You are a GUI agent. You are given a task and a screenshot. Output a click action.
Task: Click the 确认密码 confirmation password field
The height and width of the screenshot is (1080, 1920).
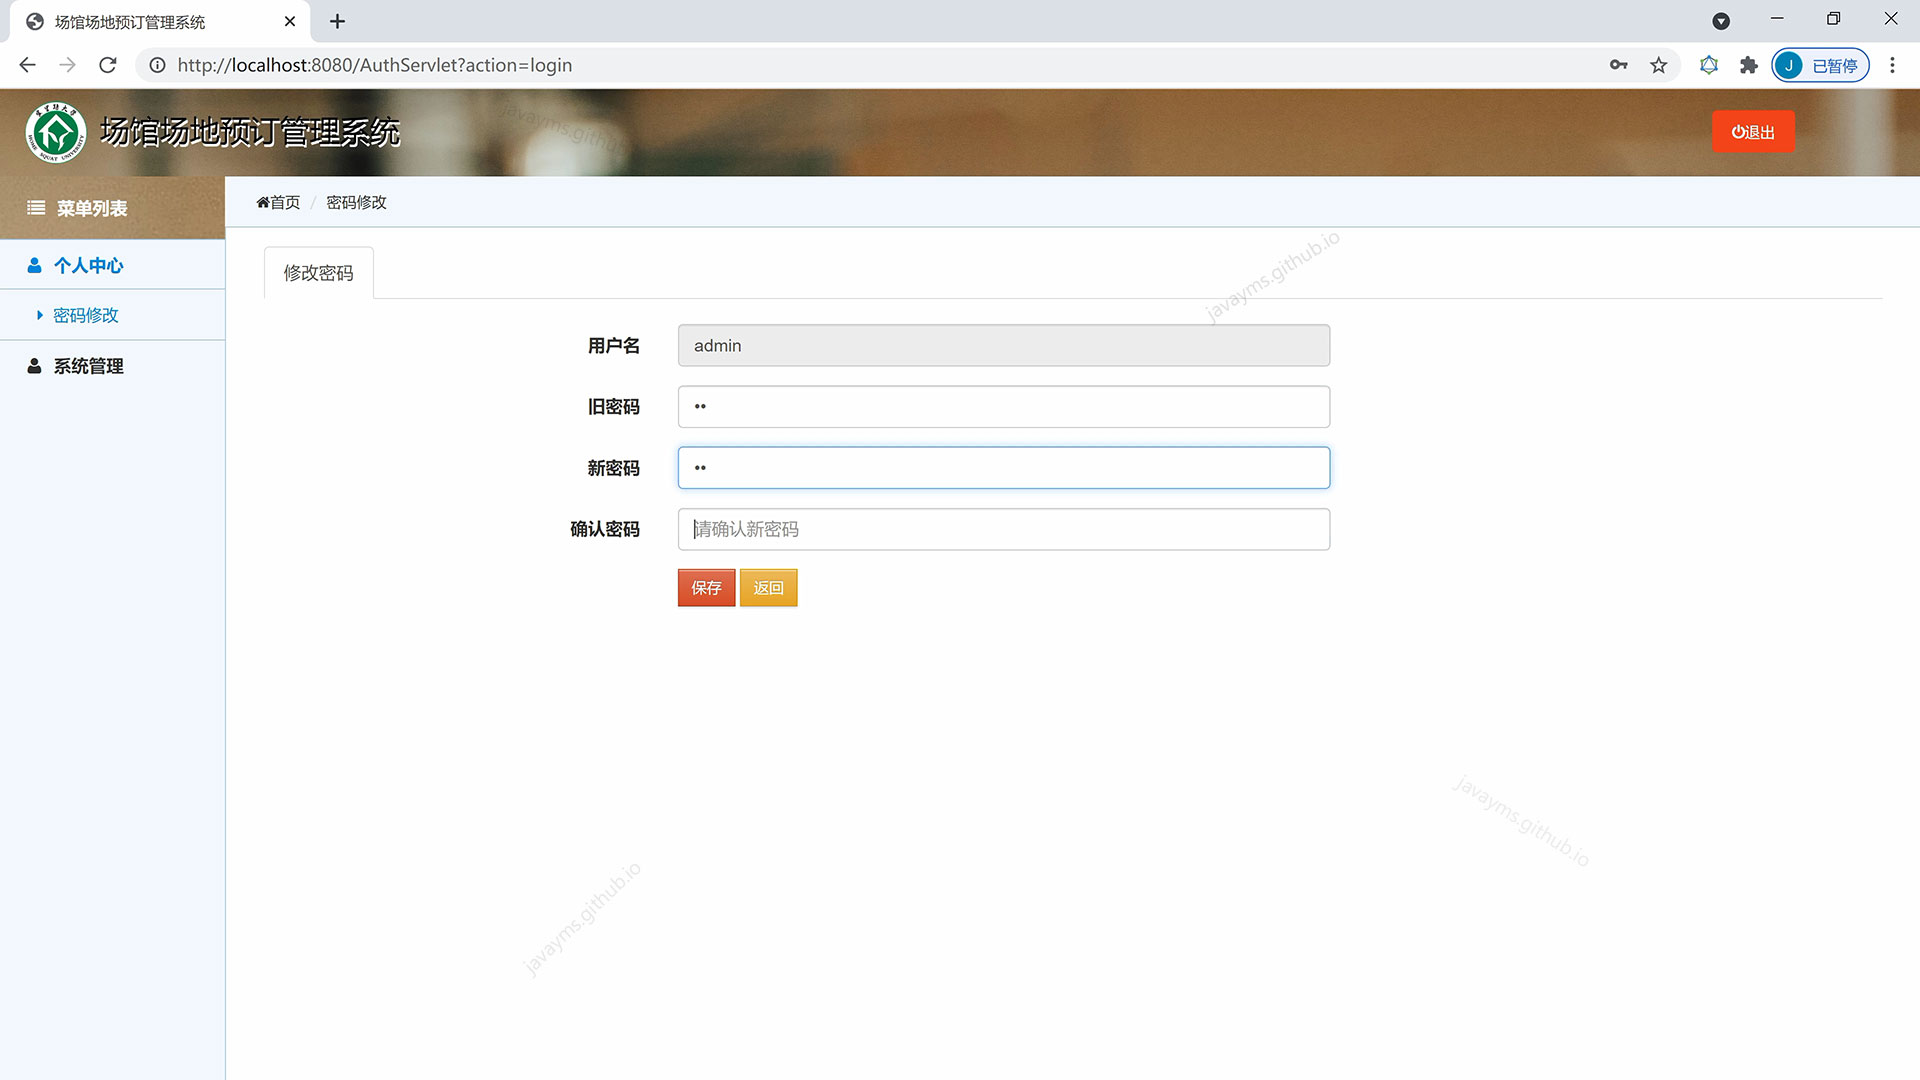1003,529
